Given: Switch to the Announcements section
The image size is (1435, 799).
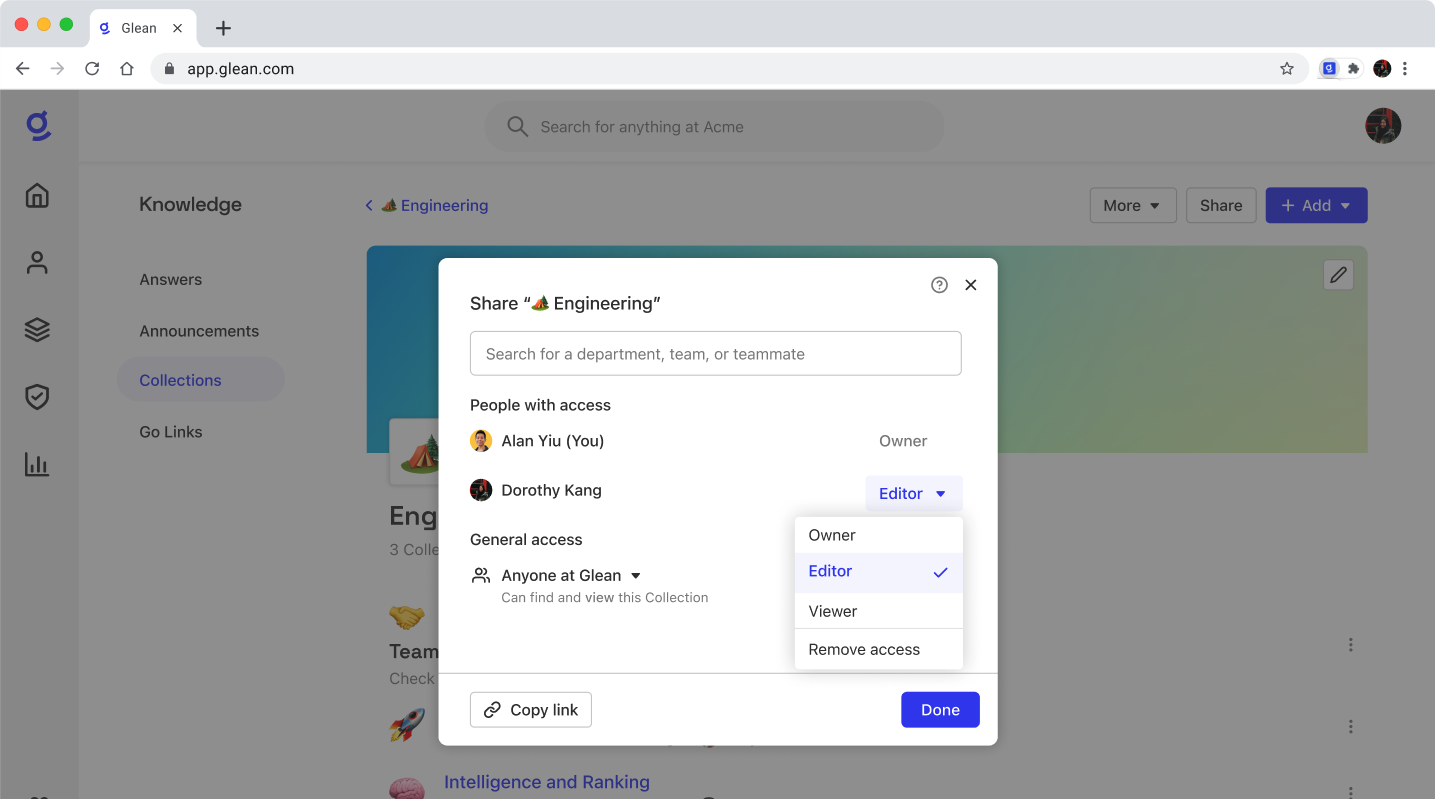Looking at the screenshot, I should [x=198, y=330].
